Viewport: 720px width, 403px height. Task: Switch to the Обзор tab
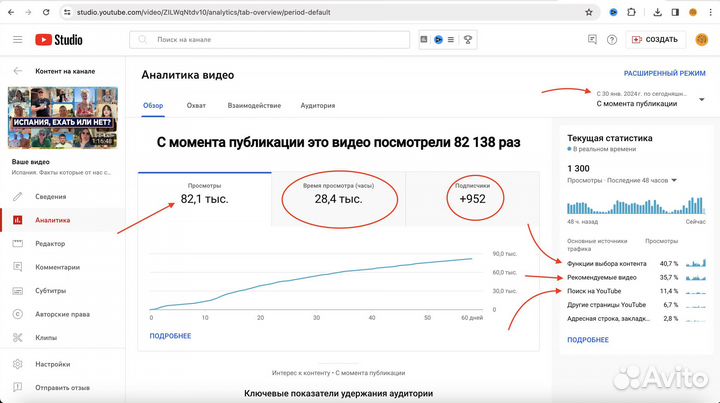click(153, 106)
